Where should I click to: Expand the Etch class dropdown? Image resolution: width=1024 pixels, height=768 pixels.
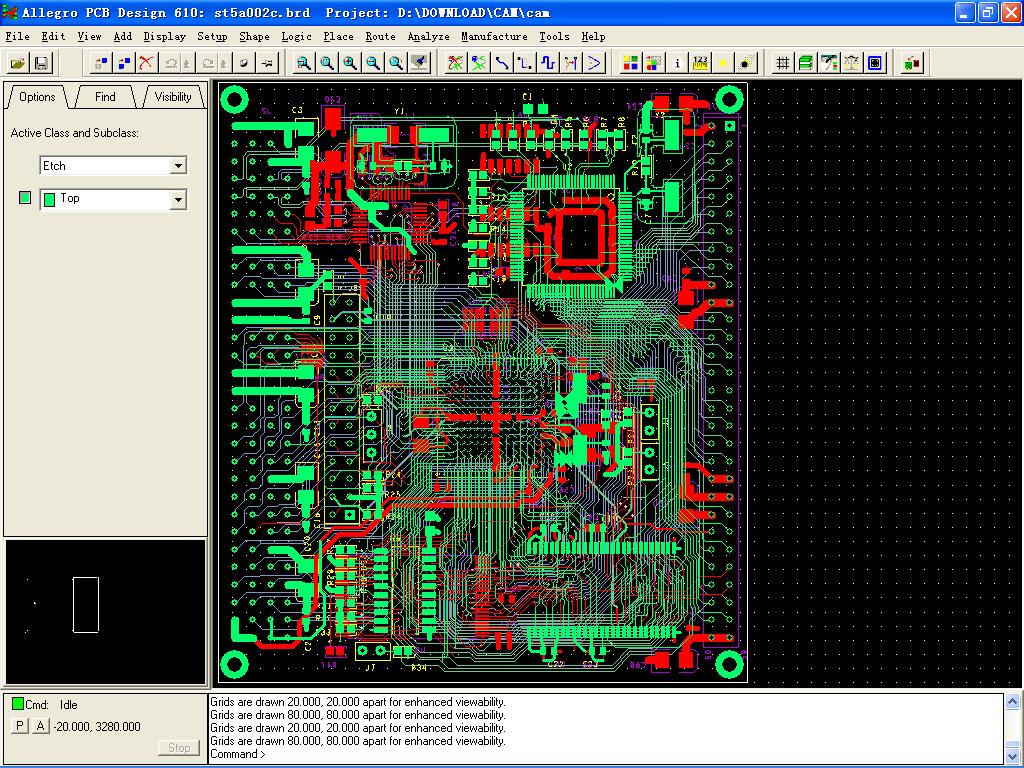178,166
